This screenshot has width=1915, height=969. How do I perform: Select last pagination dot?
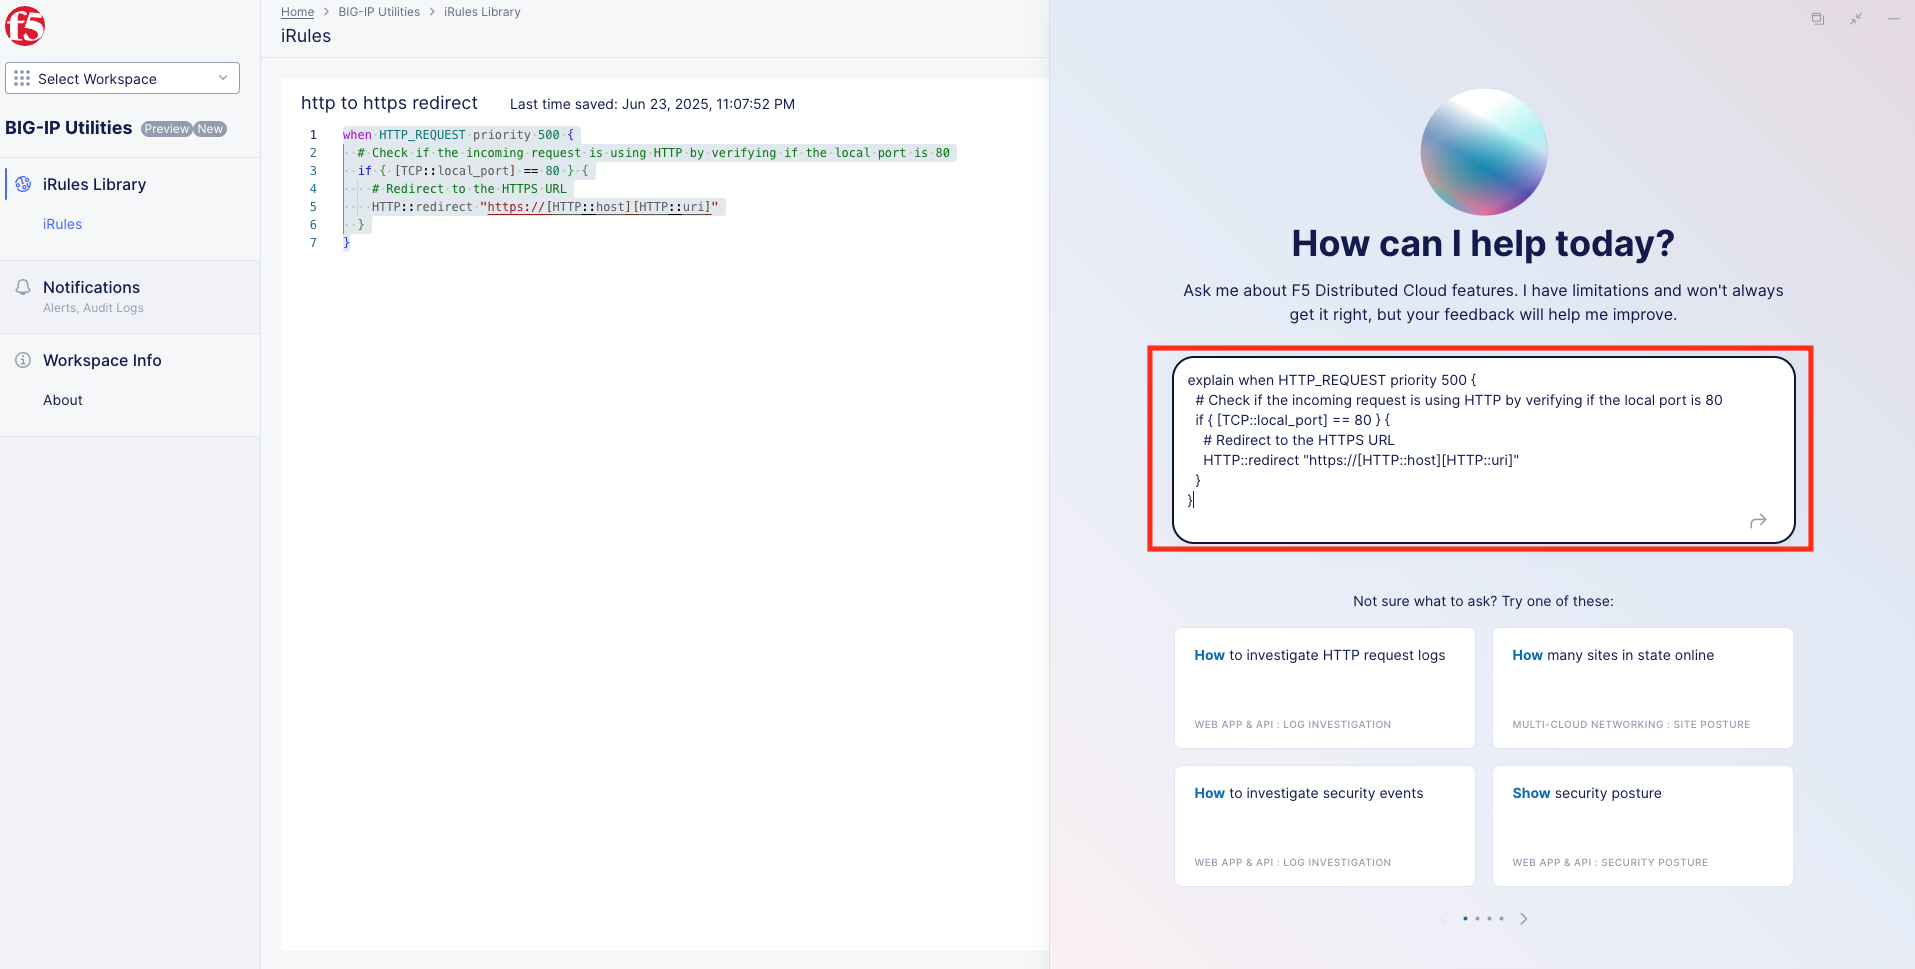click(1501, 919)
